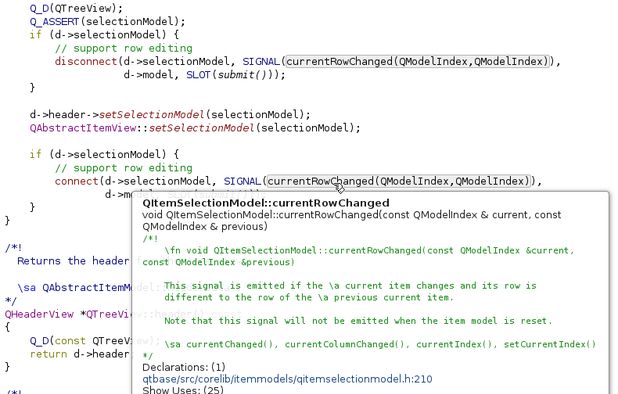Click the disconnect function name
The image size is (618, 394).
click(86, 61)
